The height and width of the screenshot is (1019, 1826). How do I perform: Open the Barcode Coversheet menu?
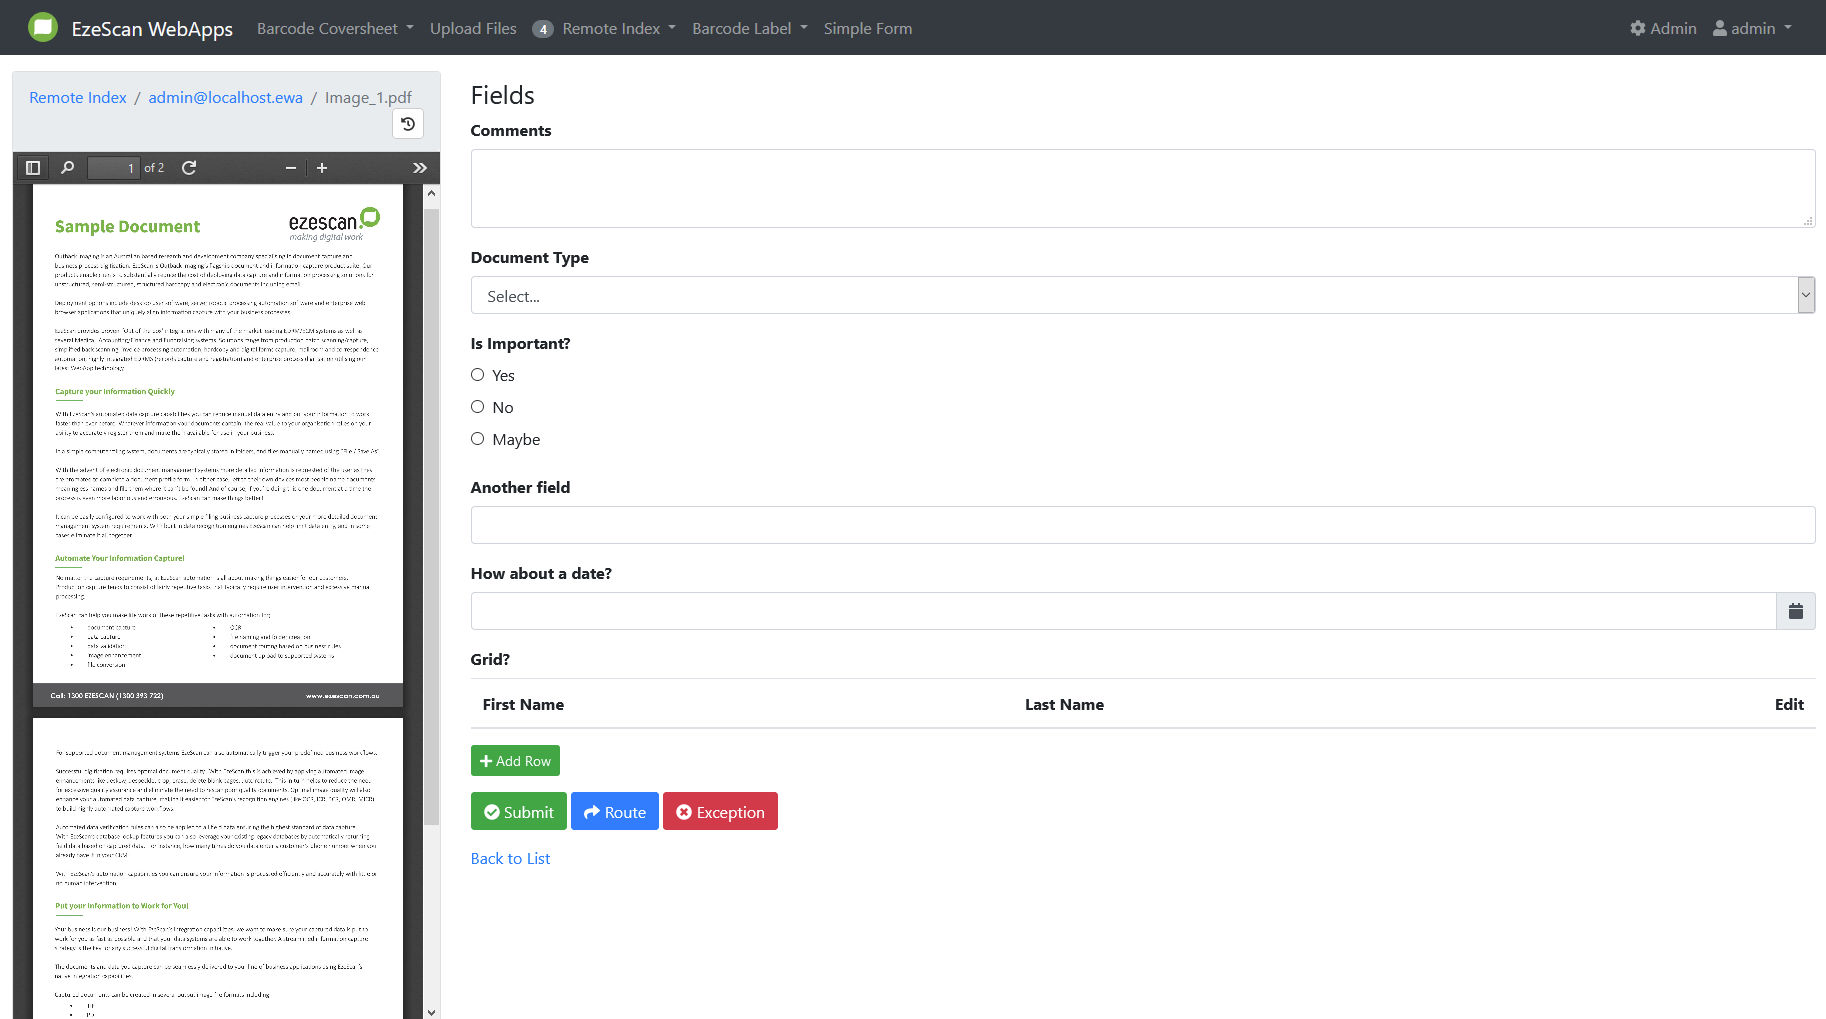[x=335, y=28]
